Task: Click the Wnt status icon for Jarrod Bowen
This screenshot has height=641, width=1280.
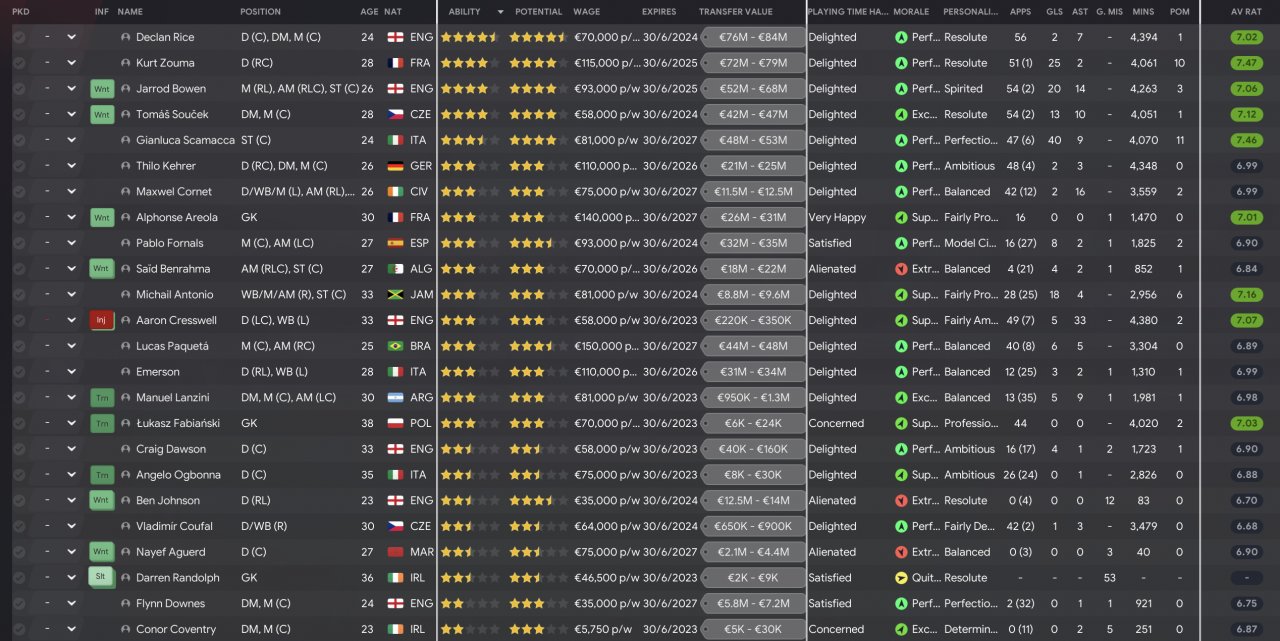Action: 102,89
